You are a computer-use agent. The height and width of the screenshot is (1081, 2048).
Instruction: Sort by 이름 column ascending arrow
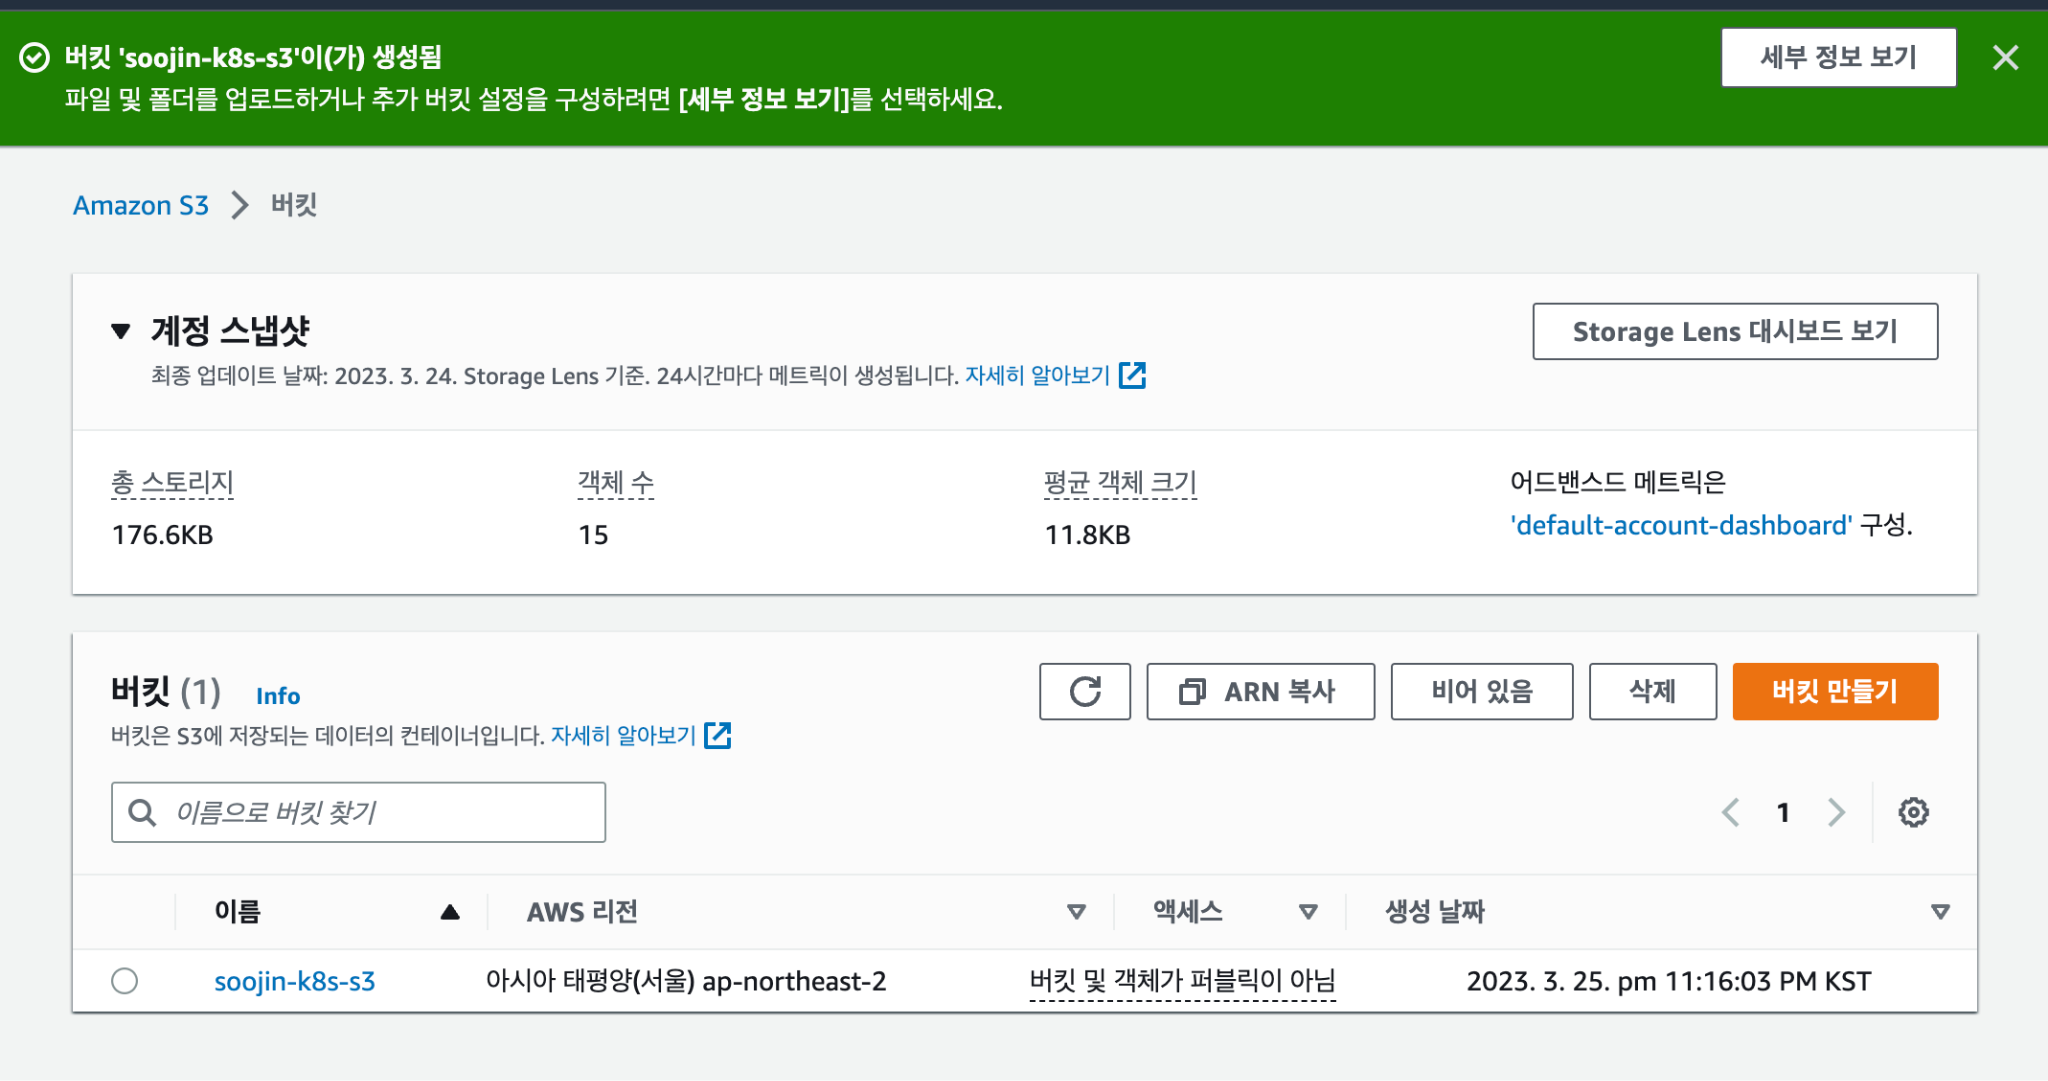(450, 912)
